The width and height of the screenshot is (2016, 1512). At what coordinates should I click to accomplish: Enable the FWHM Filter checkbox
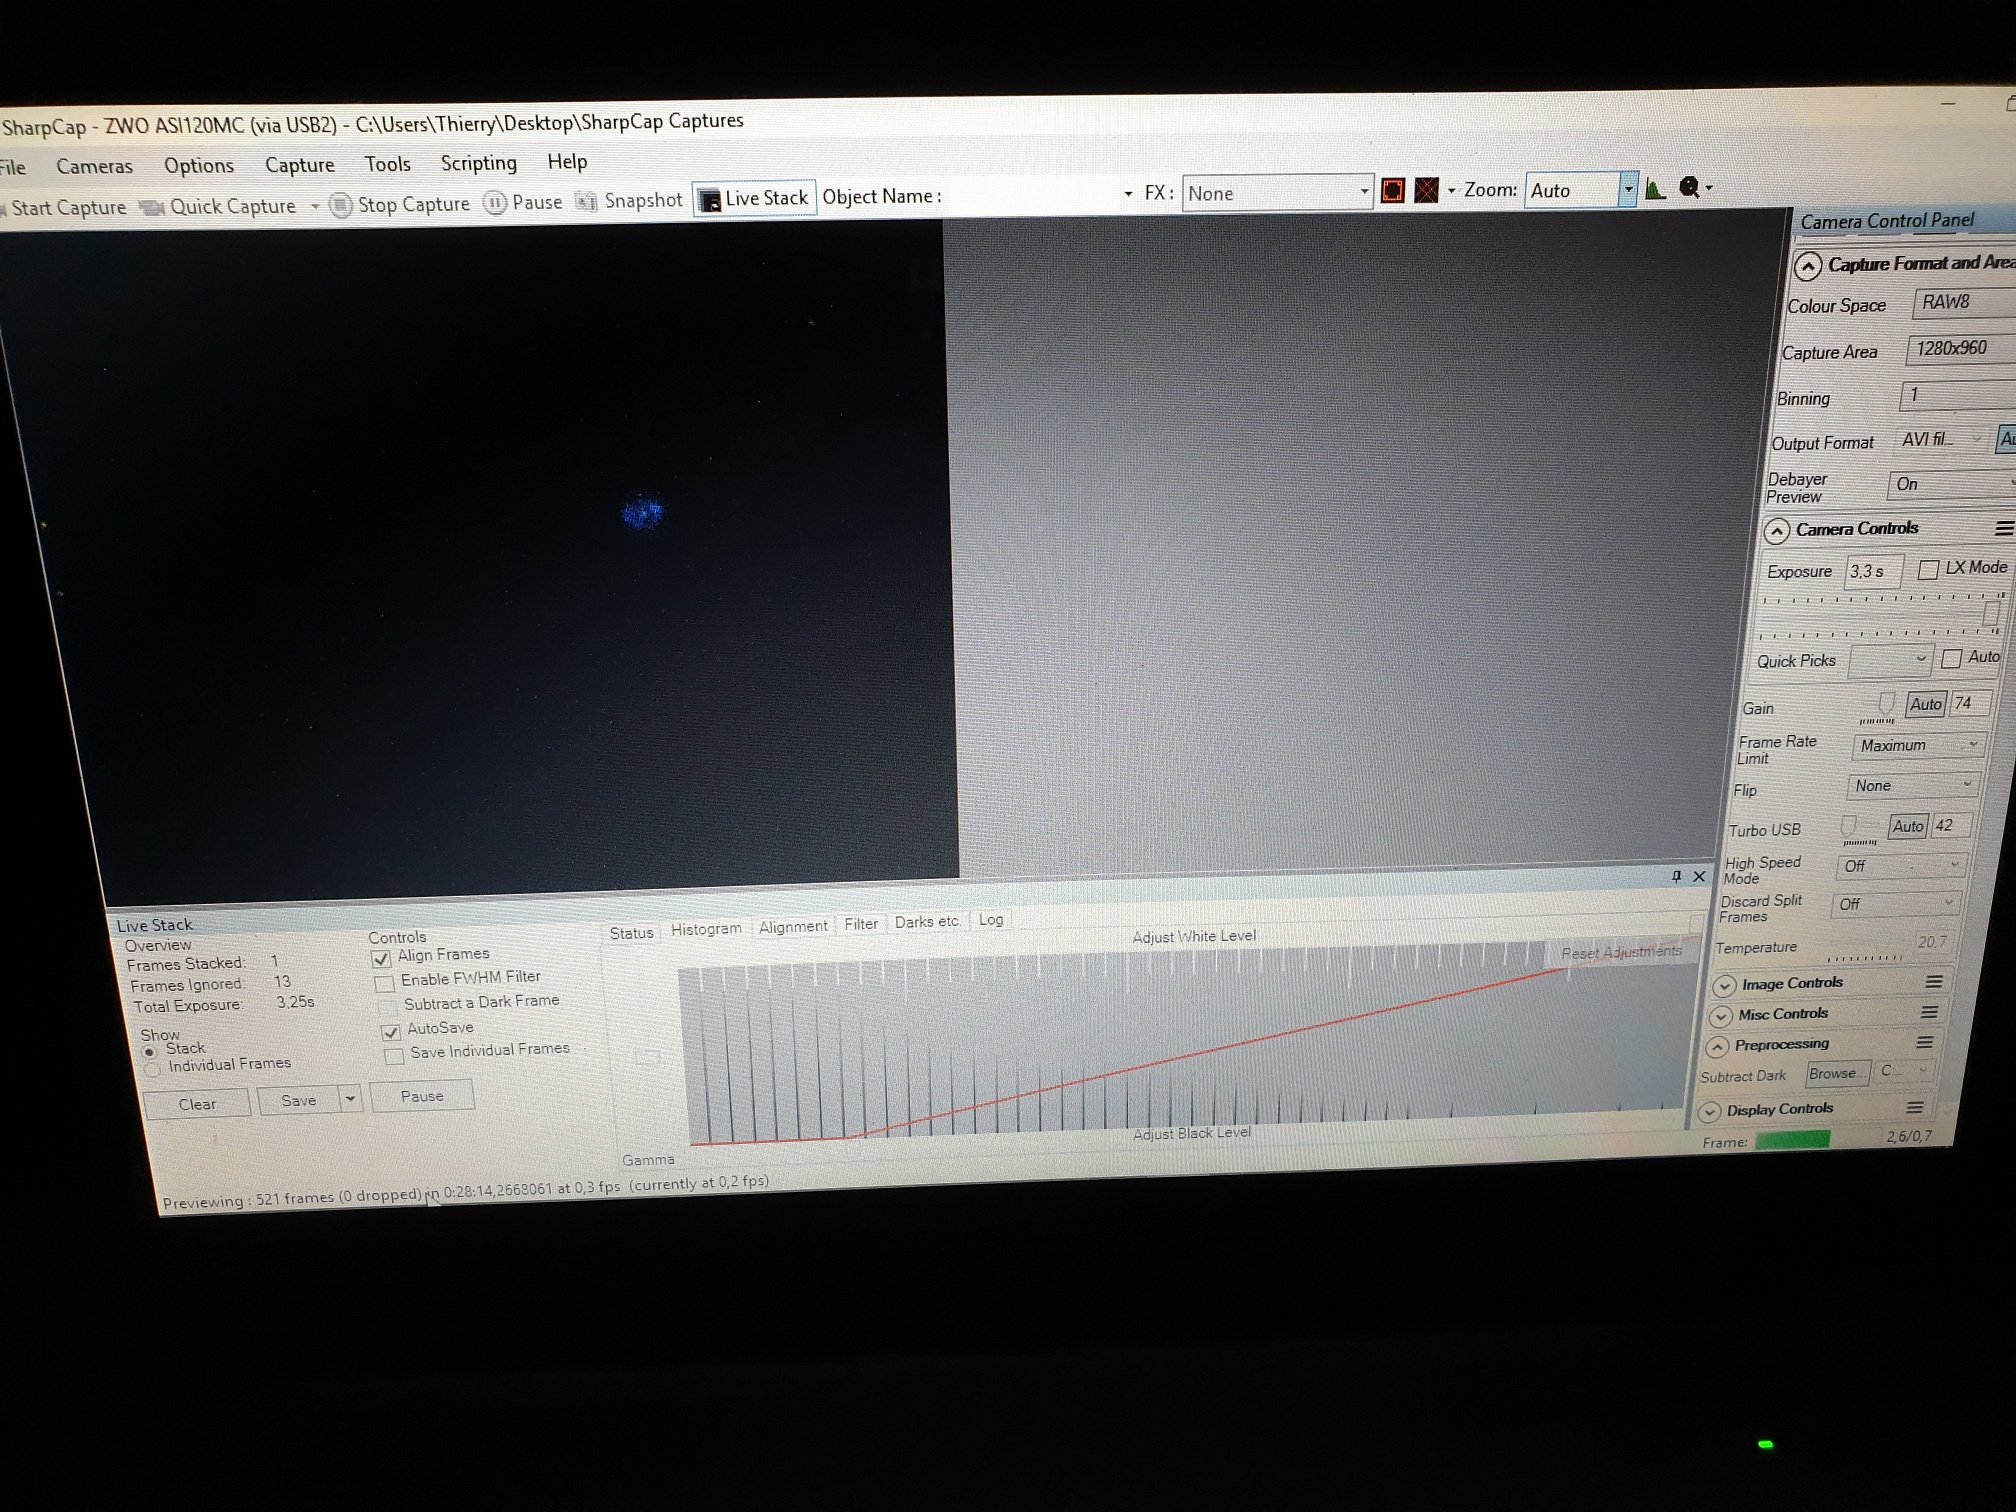point(384,982)
